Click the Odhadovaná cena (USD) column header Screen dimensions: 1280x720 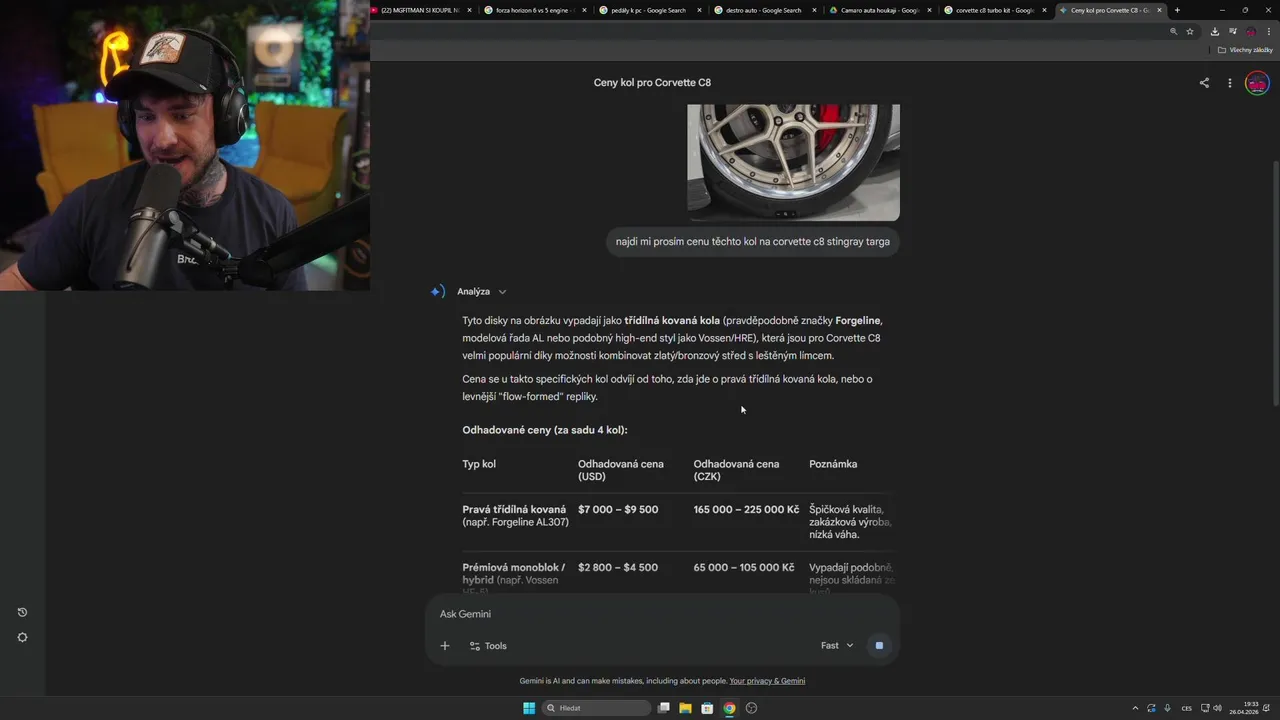click(621, 470)
